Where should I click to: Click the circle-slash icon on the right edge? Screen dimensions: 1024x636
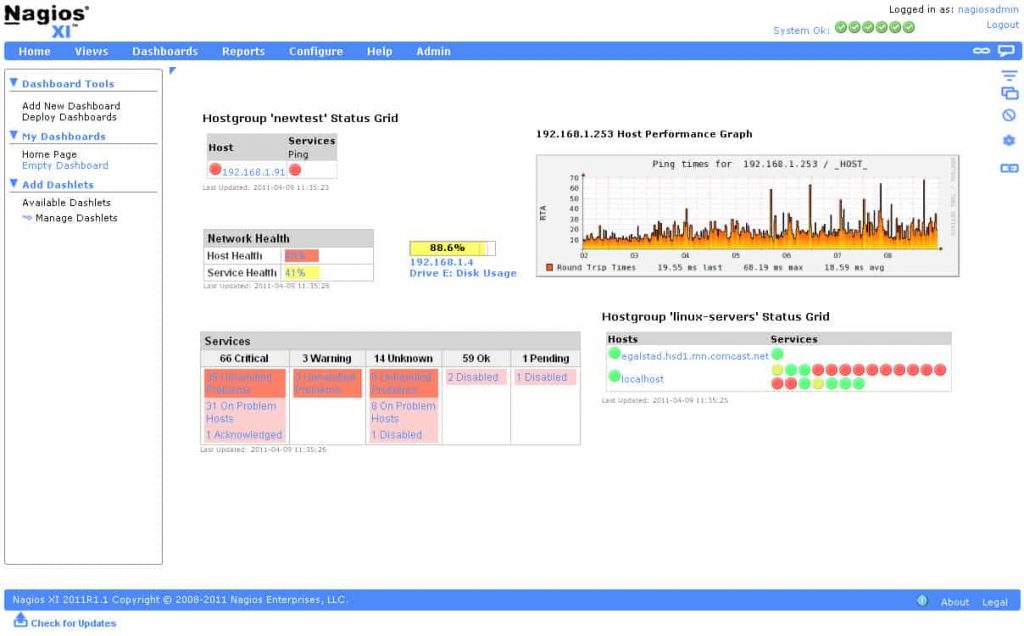1009,115
